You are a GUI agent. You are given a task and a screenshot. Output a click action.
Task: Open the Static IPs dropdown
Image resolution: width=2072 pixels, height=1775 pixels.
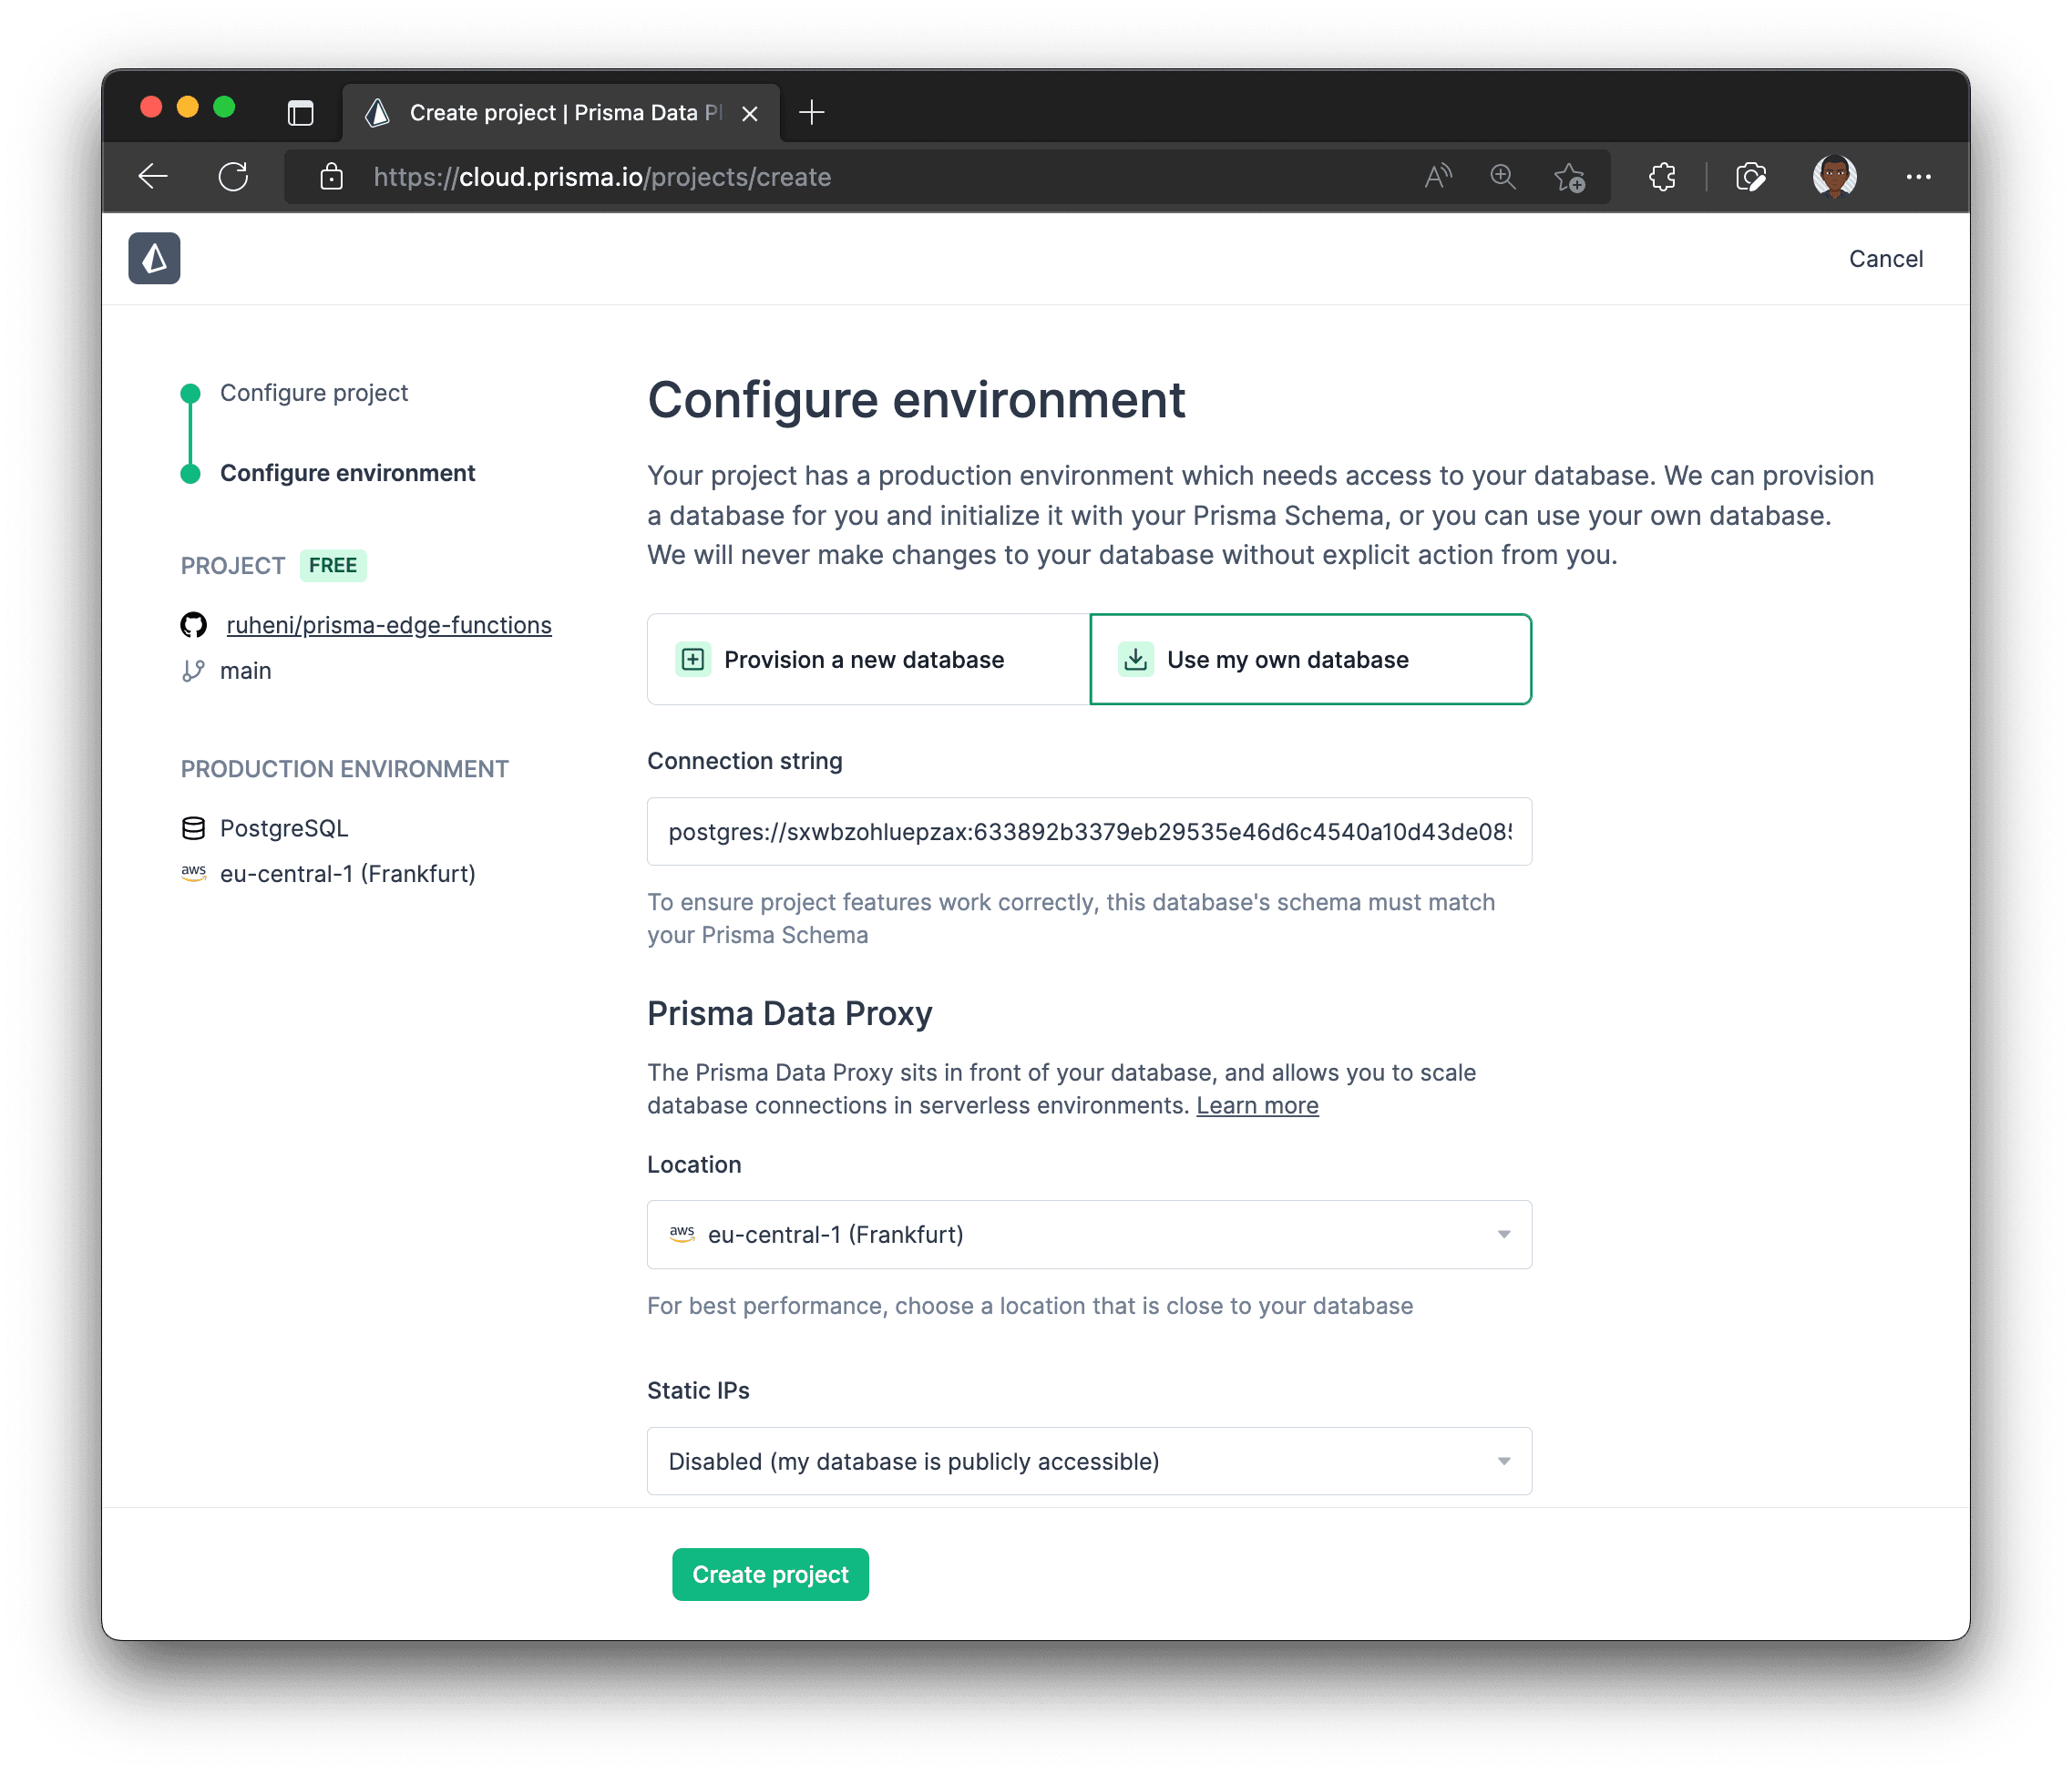pyautogui.click(x=1089, y=1461)
